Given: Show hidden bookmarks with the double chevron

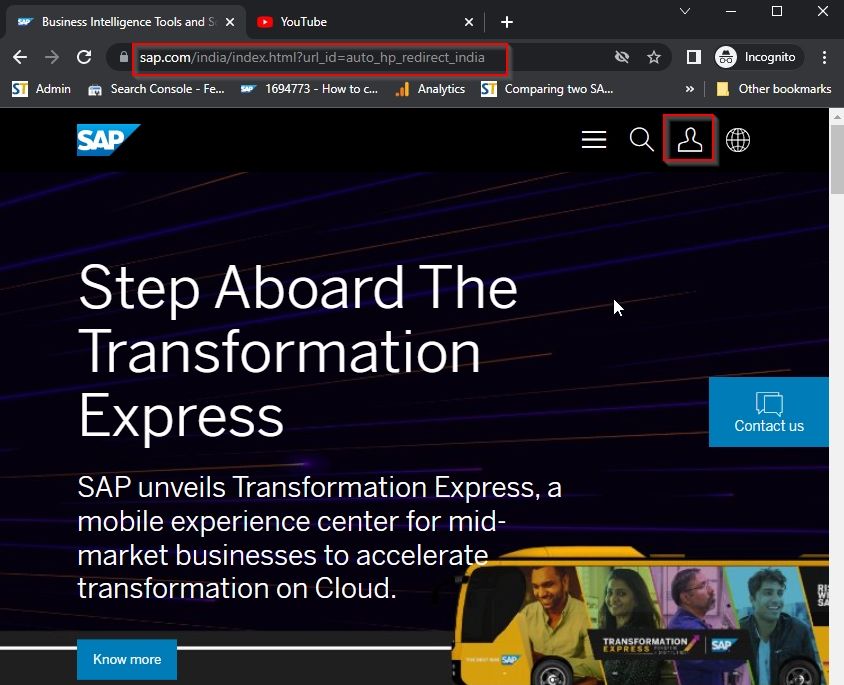Looking at the screenshot, I should coord(690,89).
